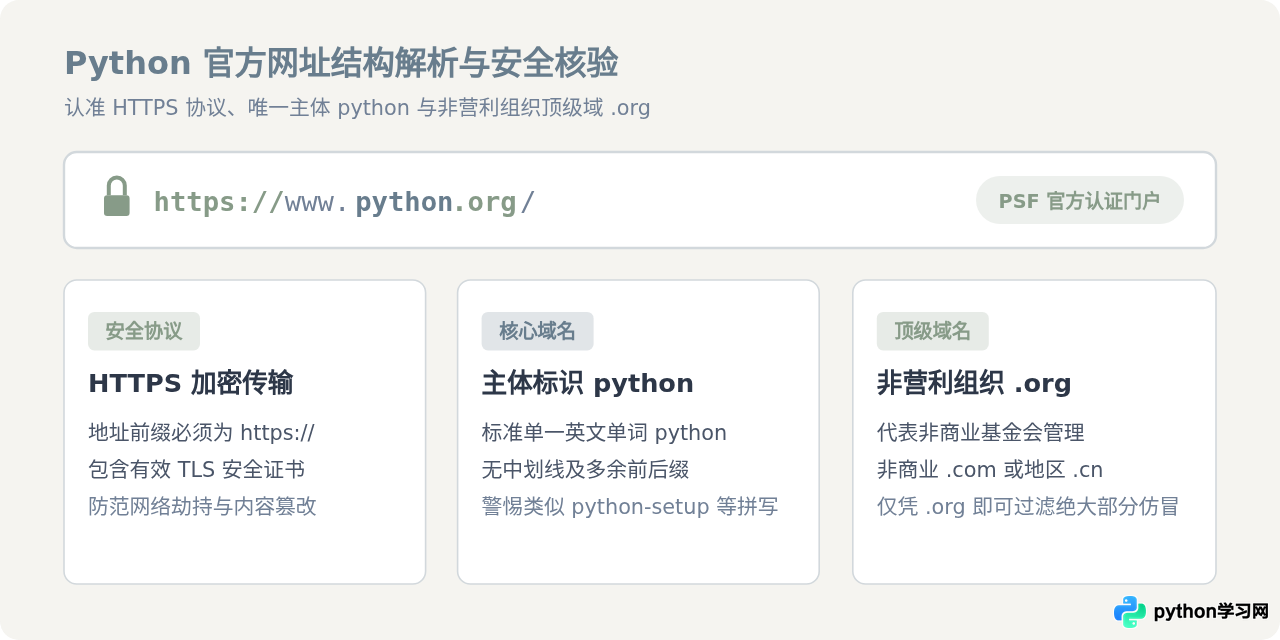The image size is (1280, 640).
Task: Click the heading HTTPS 加密传输
Action: pyautogui.click(x=191, y=383)
